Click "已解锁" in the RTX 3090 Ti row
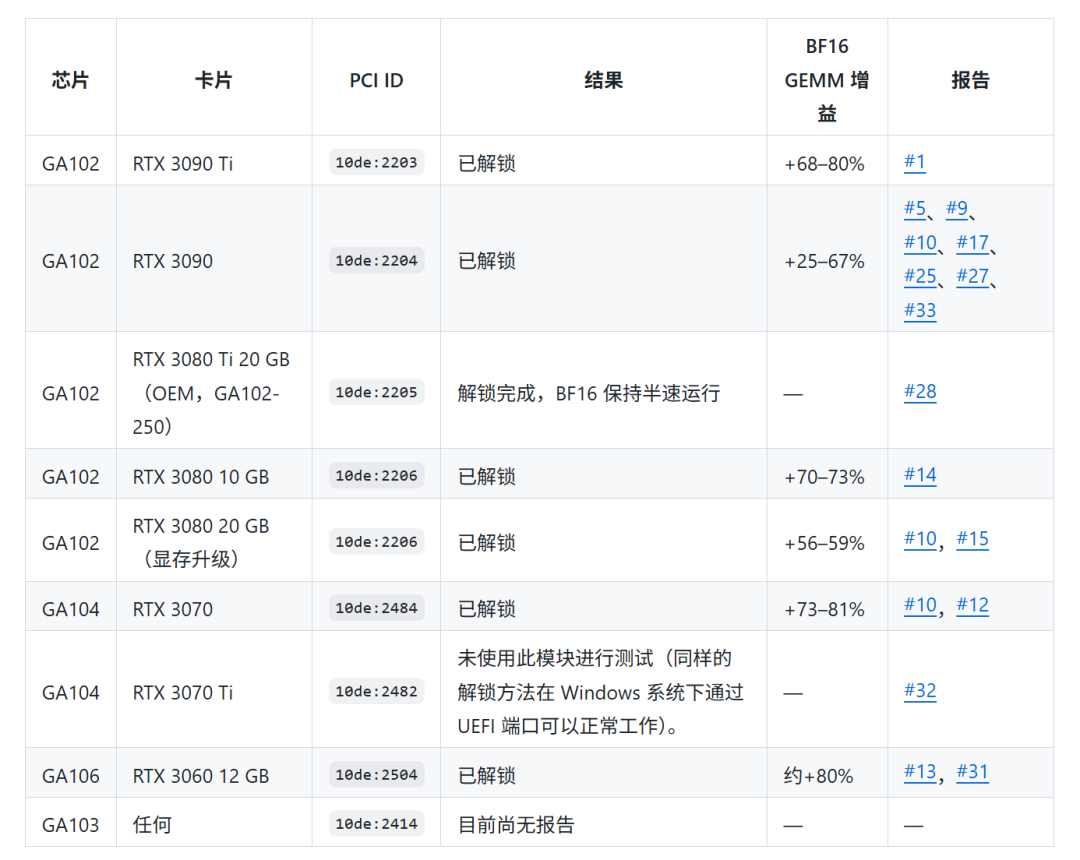Screen dimensions: 1080x860 tap(486, 164)
